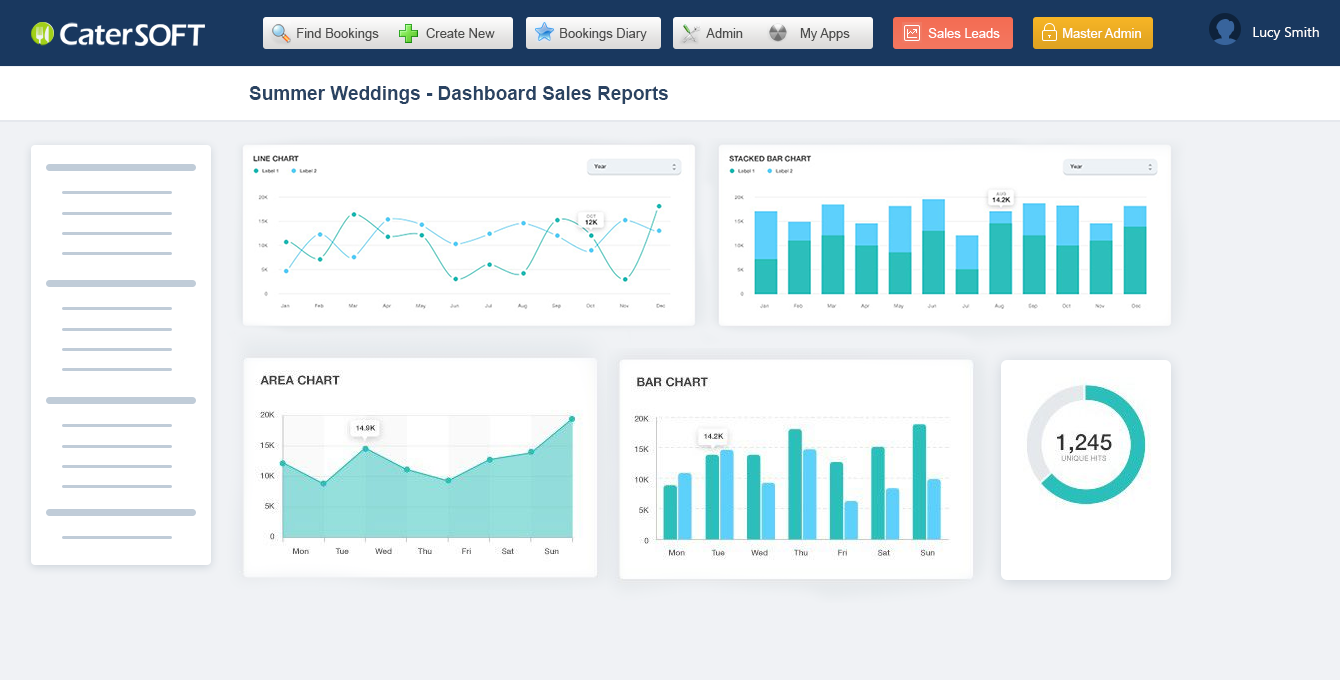Screen dimensions: 1340x680
Task: Click the 14.9K tooltip on the Area Chart
Action: click(366, 427)
